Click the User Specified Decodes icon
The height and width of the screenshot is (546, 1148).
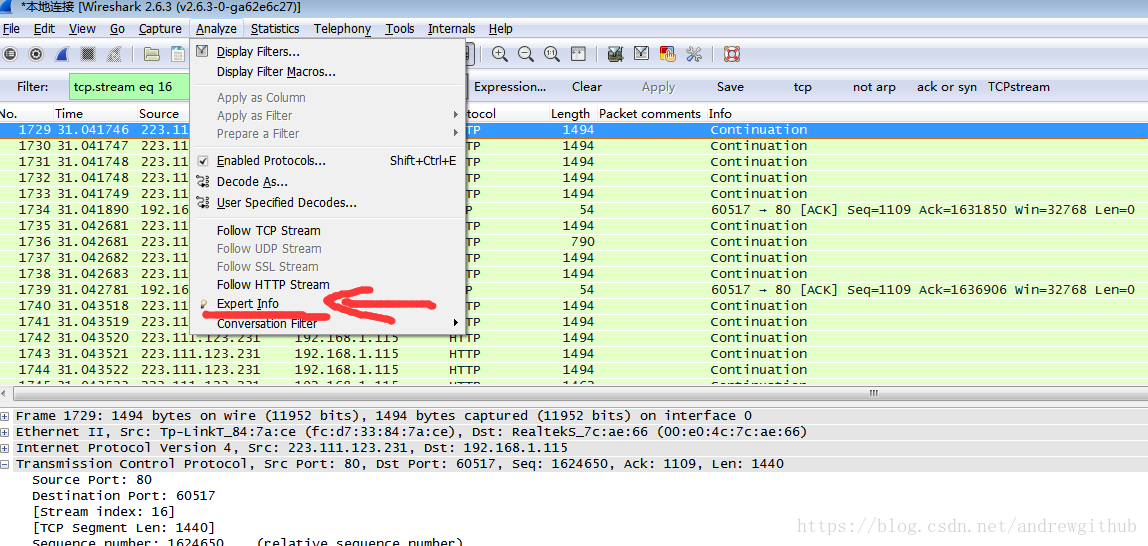[x=203, y=203]
